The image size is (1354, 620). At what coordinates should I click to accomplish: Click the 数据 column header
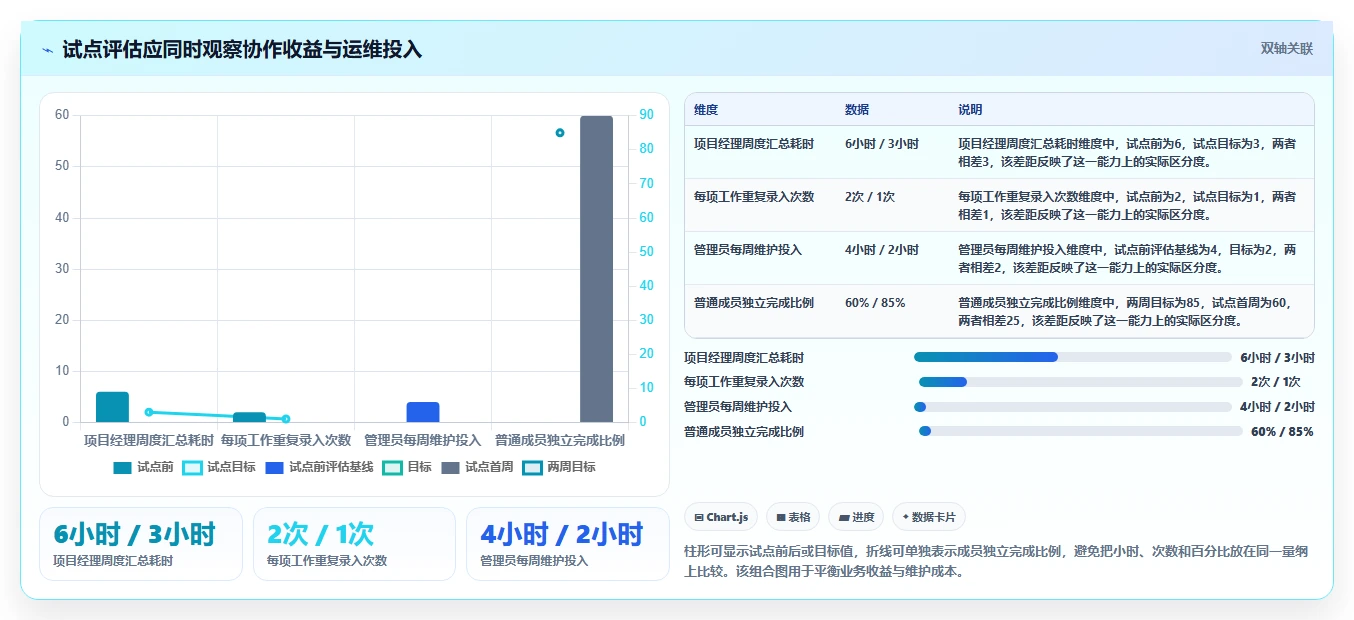(857, 110)
